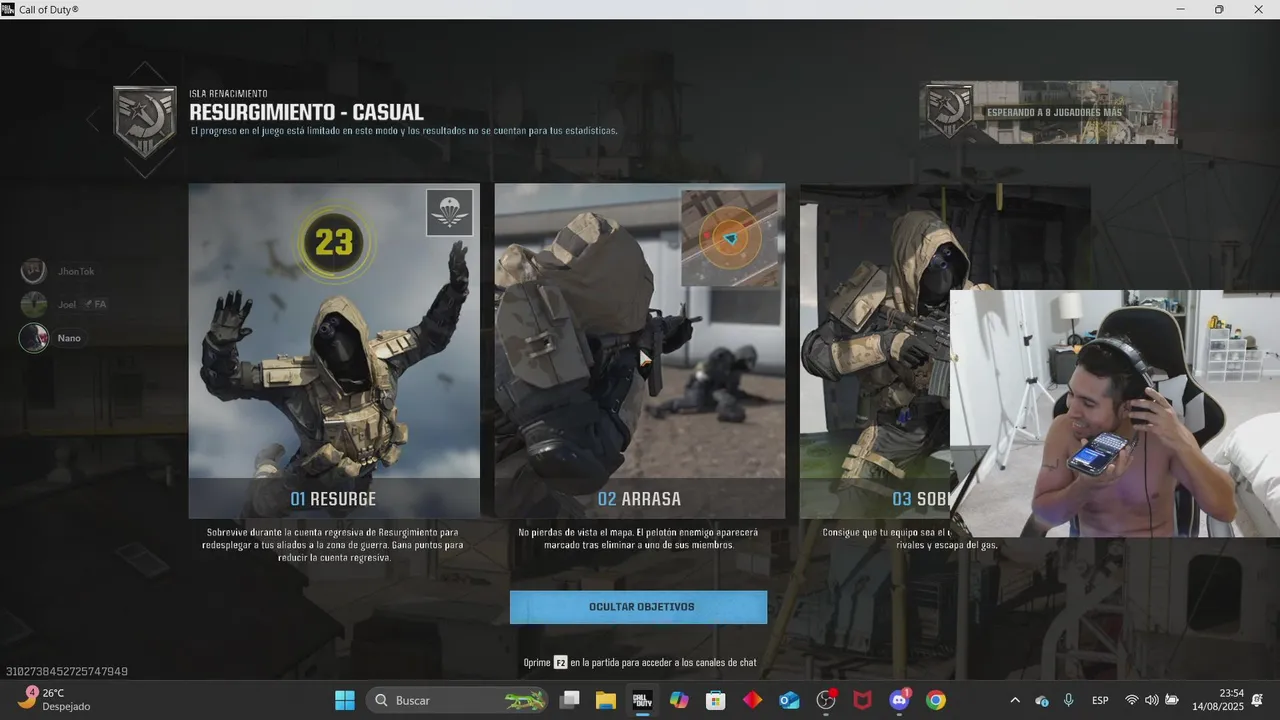
Task: Open the 26°C Despejado weather widget
Action: (56, 700)
